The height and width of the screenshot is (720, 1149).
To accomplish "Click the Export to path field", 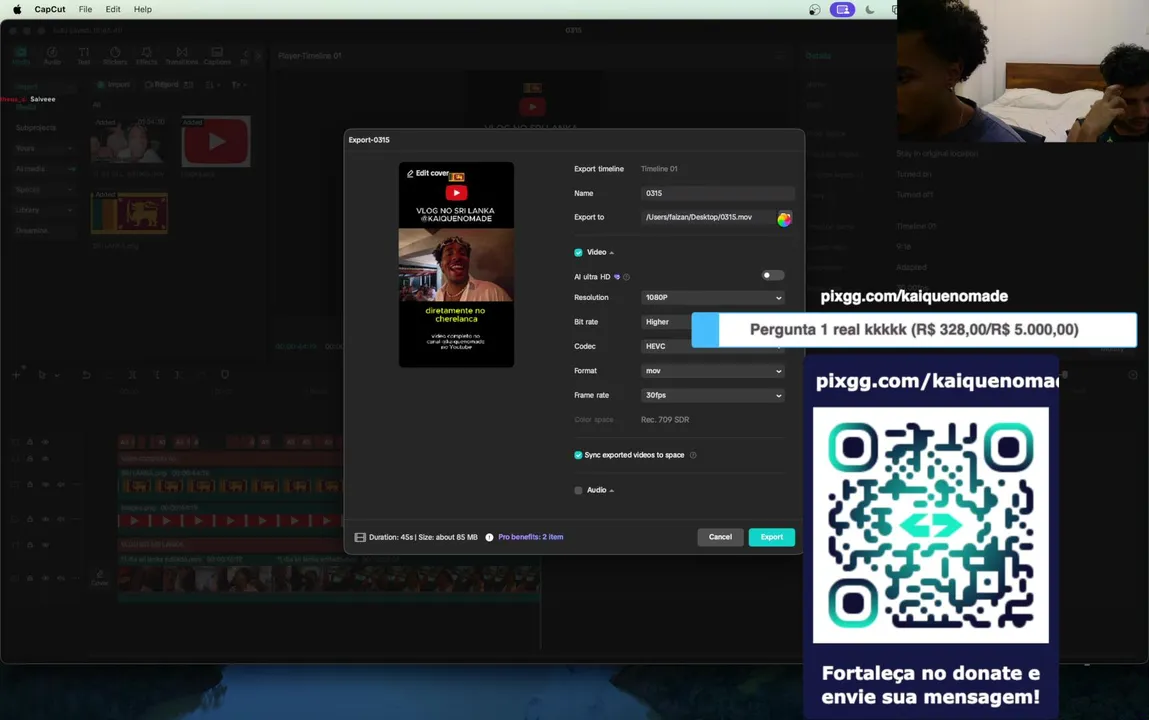I will click(707, 218).
